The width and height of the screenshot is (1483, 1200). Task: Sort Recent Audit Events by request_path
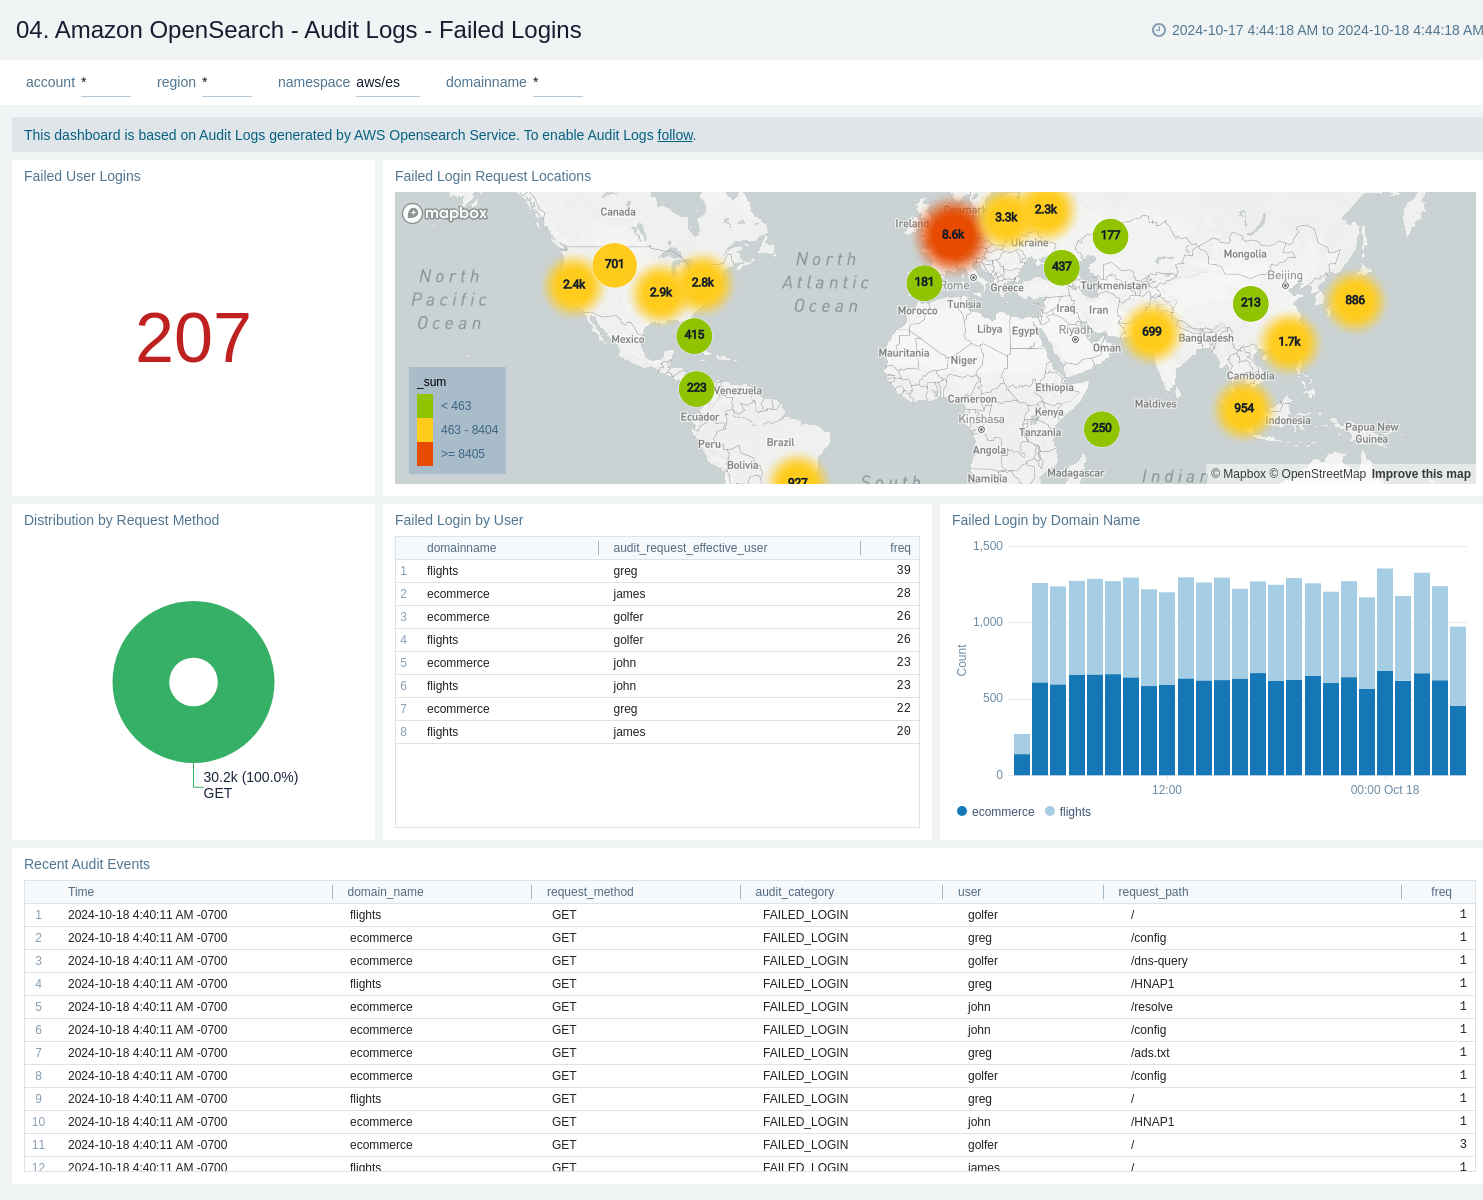(1153, 892)
